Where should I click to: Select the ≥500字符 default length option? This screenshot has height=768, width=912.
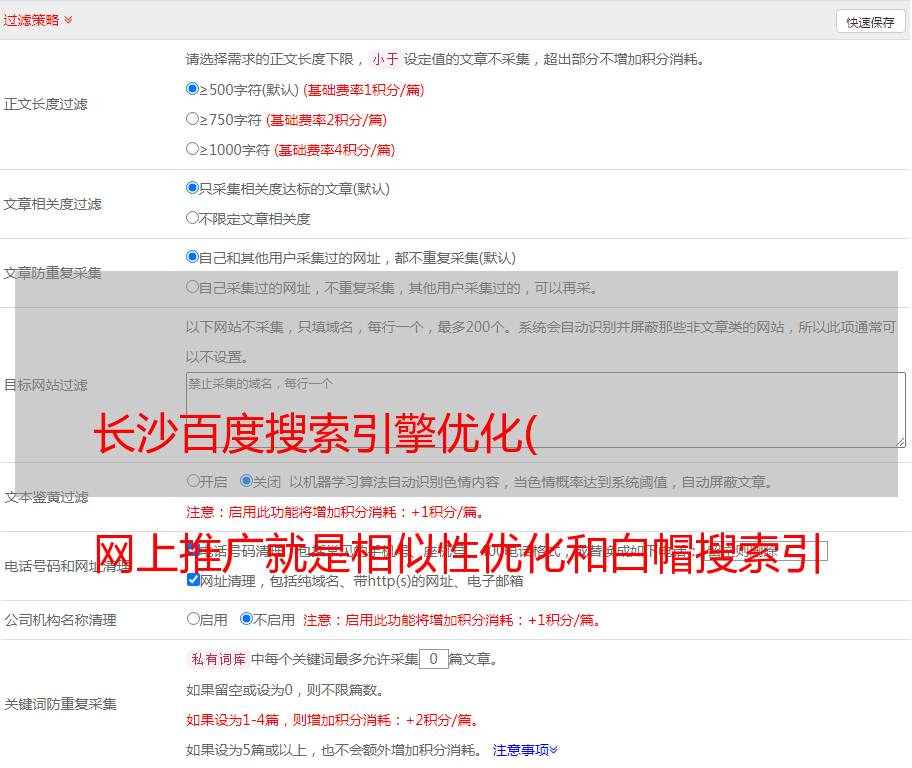193,89
